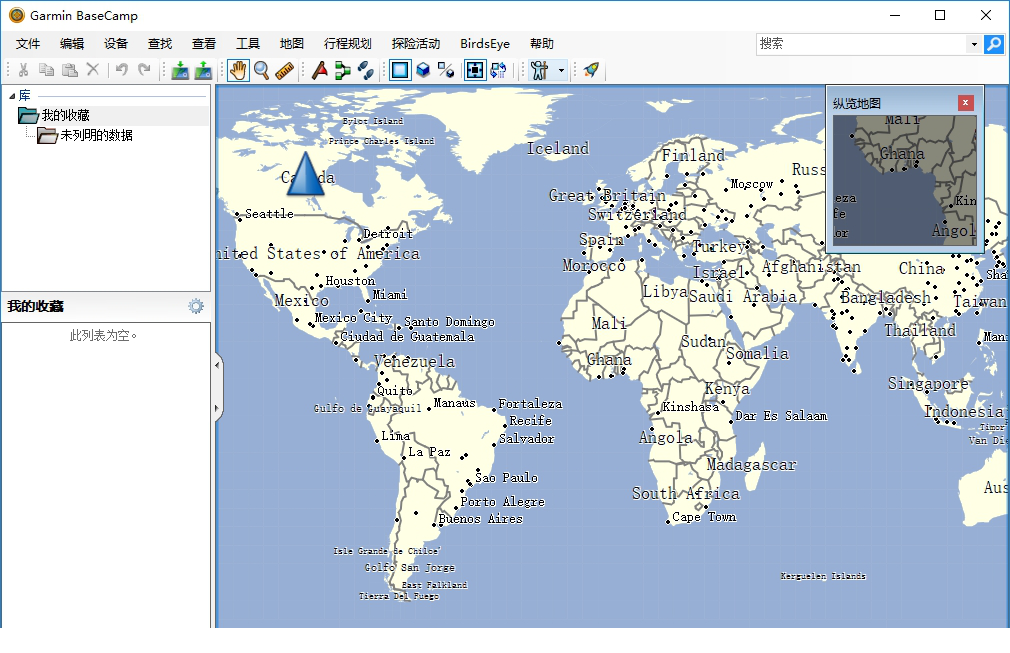
Task: Click the 搜索 search input field
Action: 861,44
